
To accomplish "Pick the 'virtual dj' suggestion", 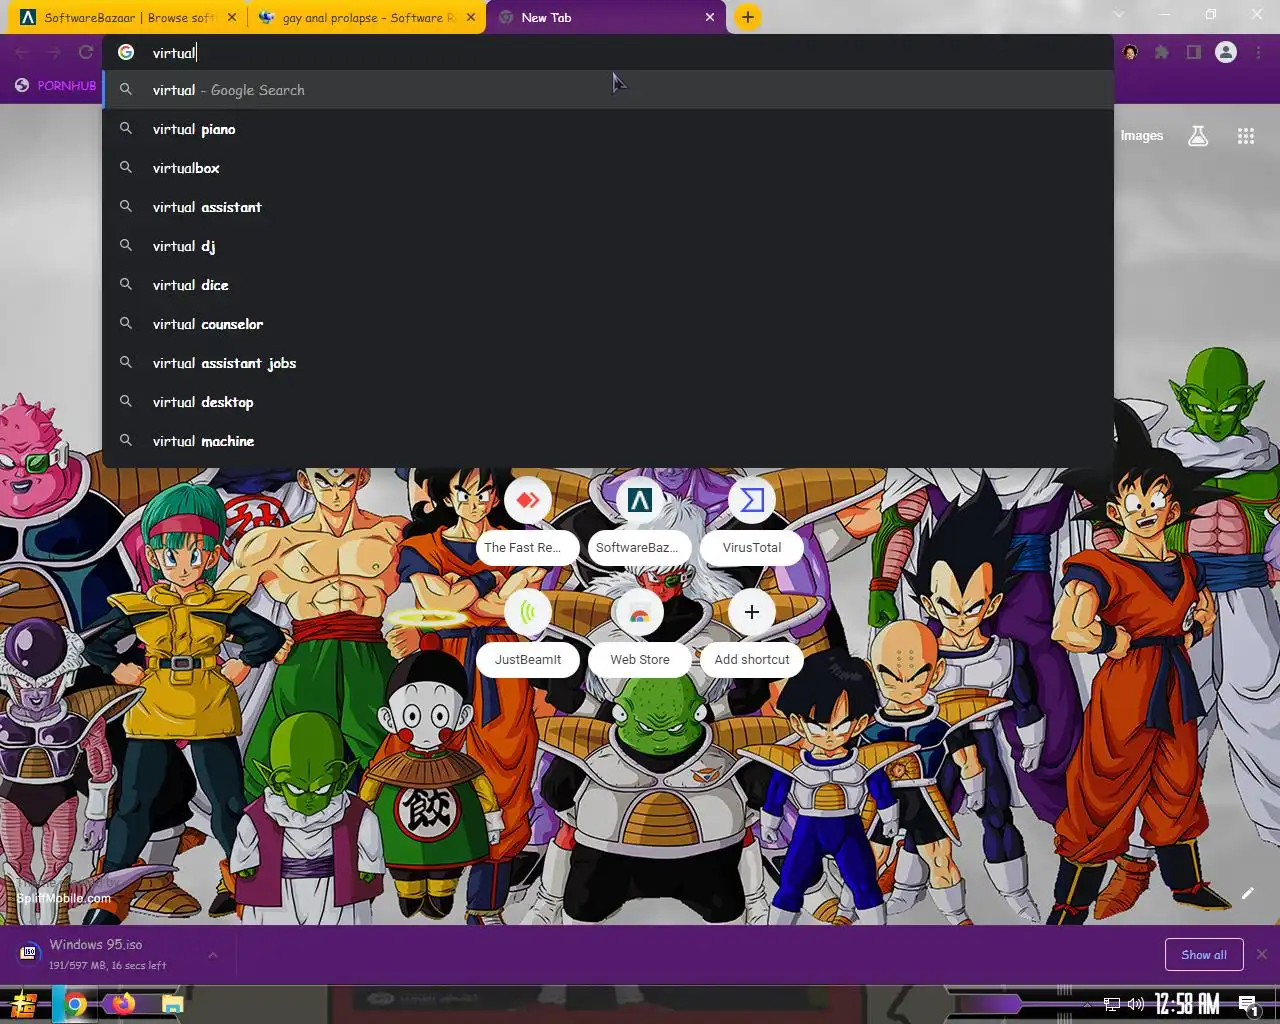I will (x=608, y=246).
